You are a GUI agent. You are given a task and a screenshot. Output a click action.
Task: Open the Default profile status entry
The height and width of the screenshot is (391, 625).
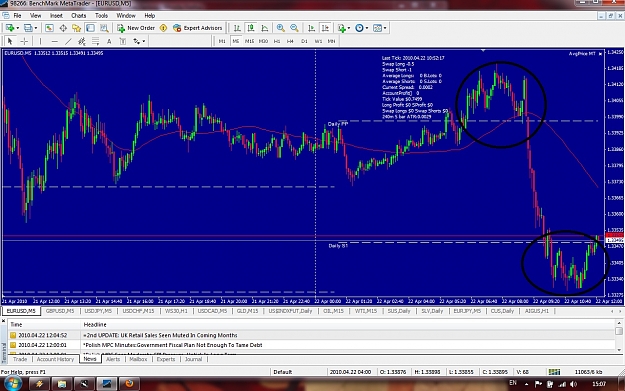tap(283, 372)
